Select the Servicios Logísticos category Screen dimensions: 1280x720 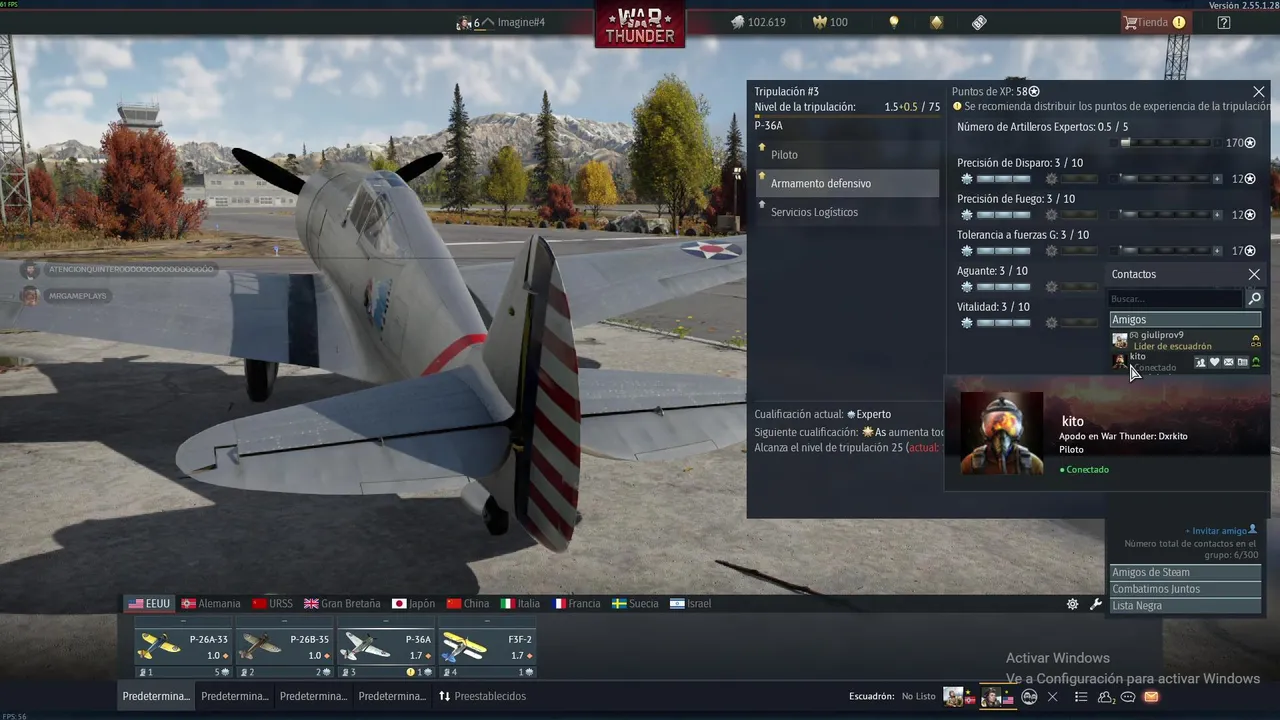pos(846,212)
